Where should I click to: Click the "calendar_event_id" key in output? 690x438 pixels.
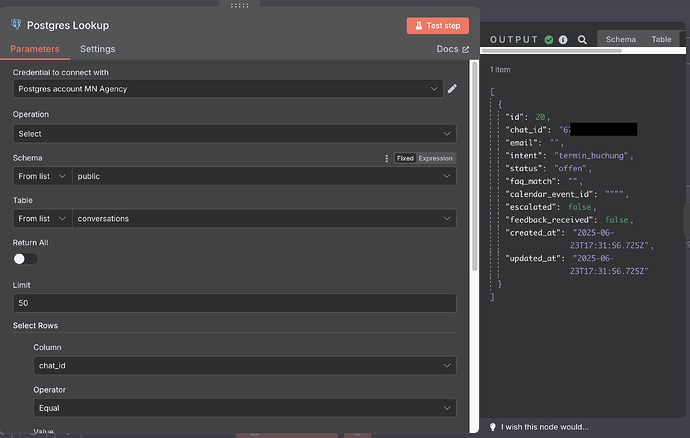click(551, 194)
